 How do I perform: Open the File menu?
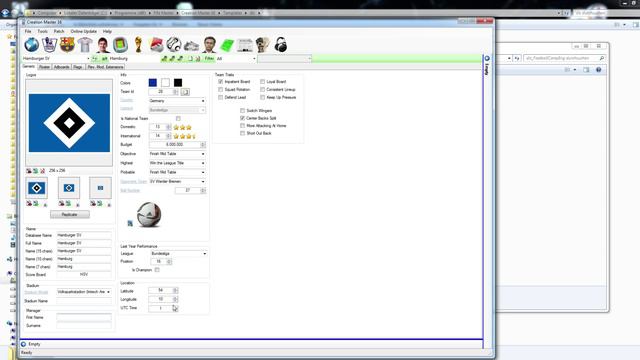point(28,31)
